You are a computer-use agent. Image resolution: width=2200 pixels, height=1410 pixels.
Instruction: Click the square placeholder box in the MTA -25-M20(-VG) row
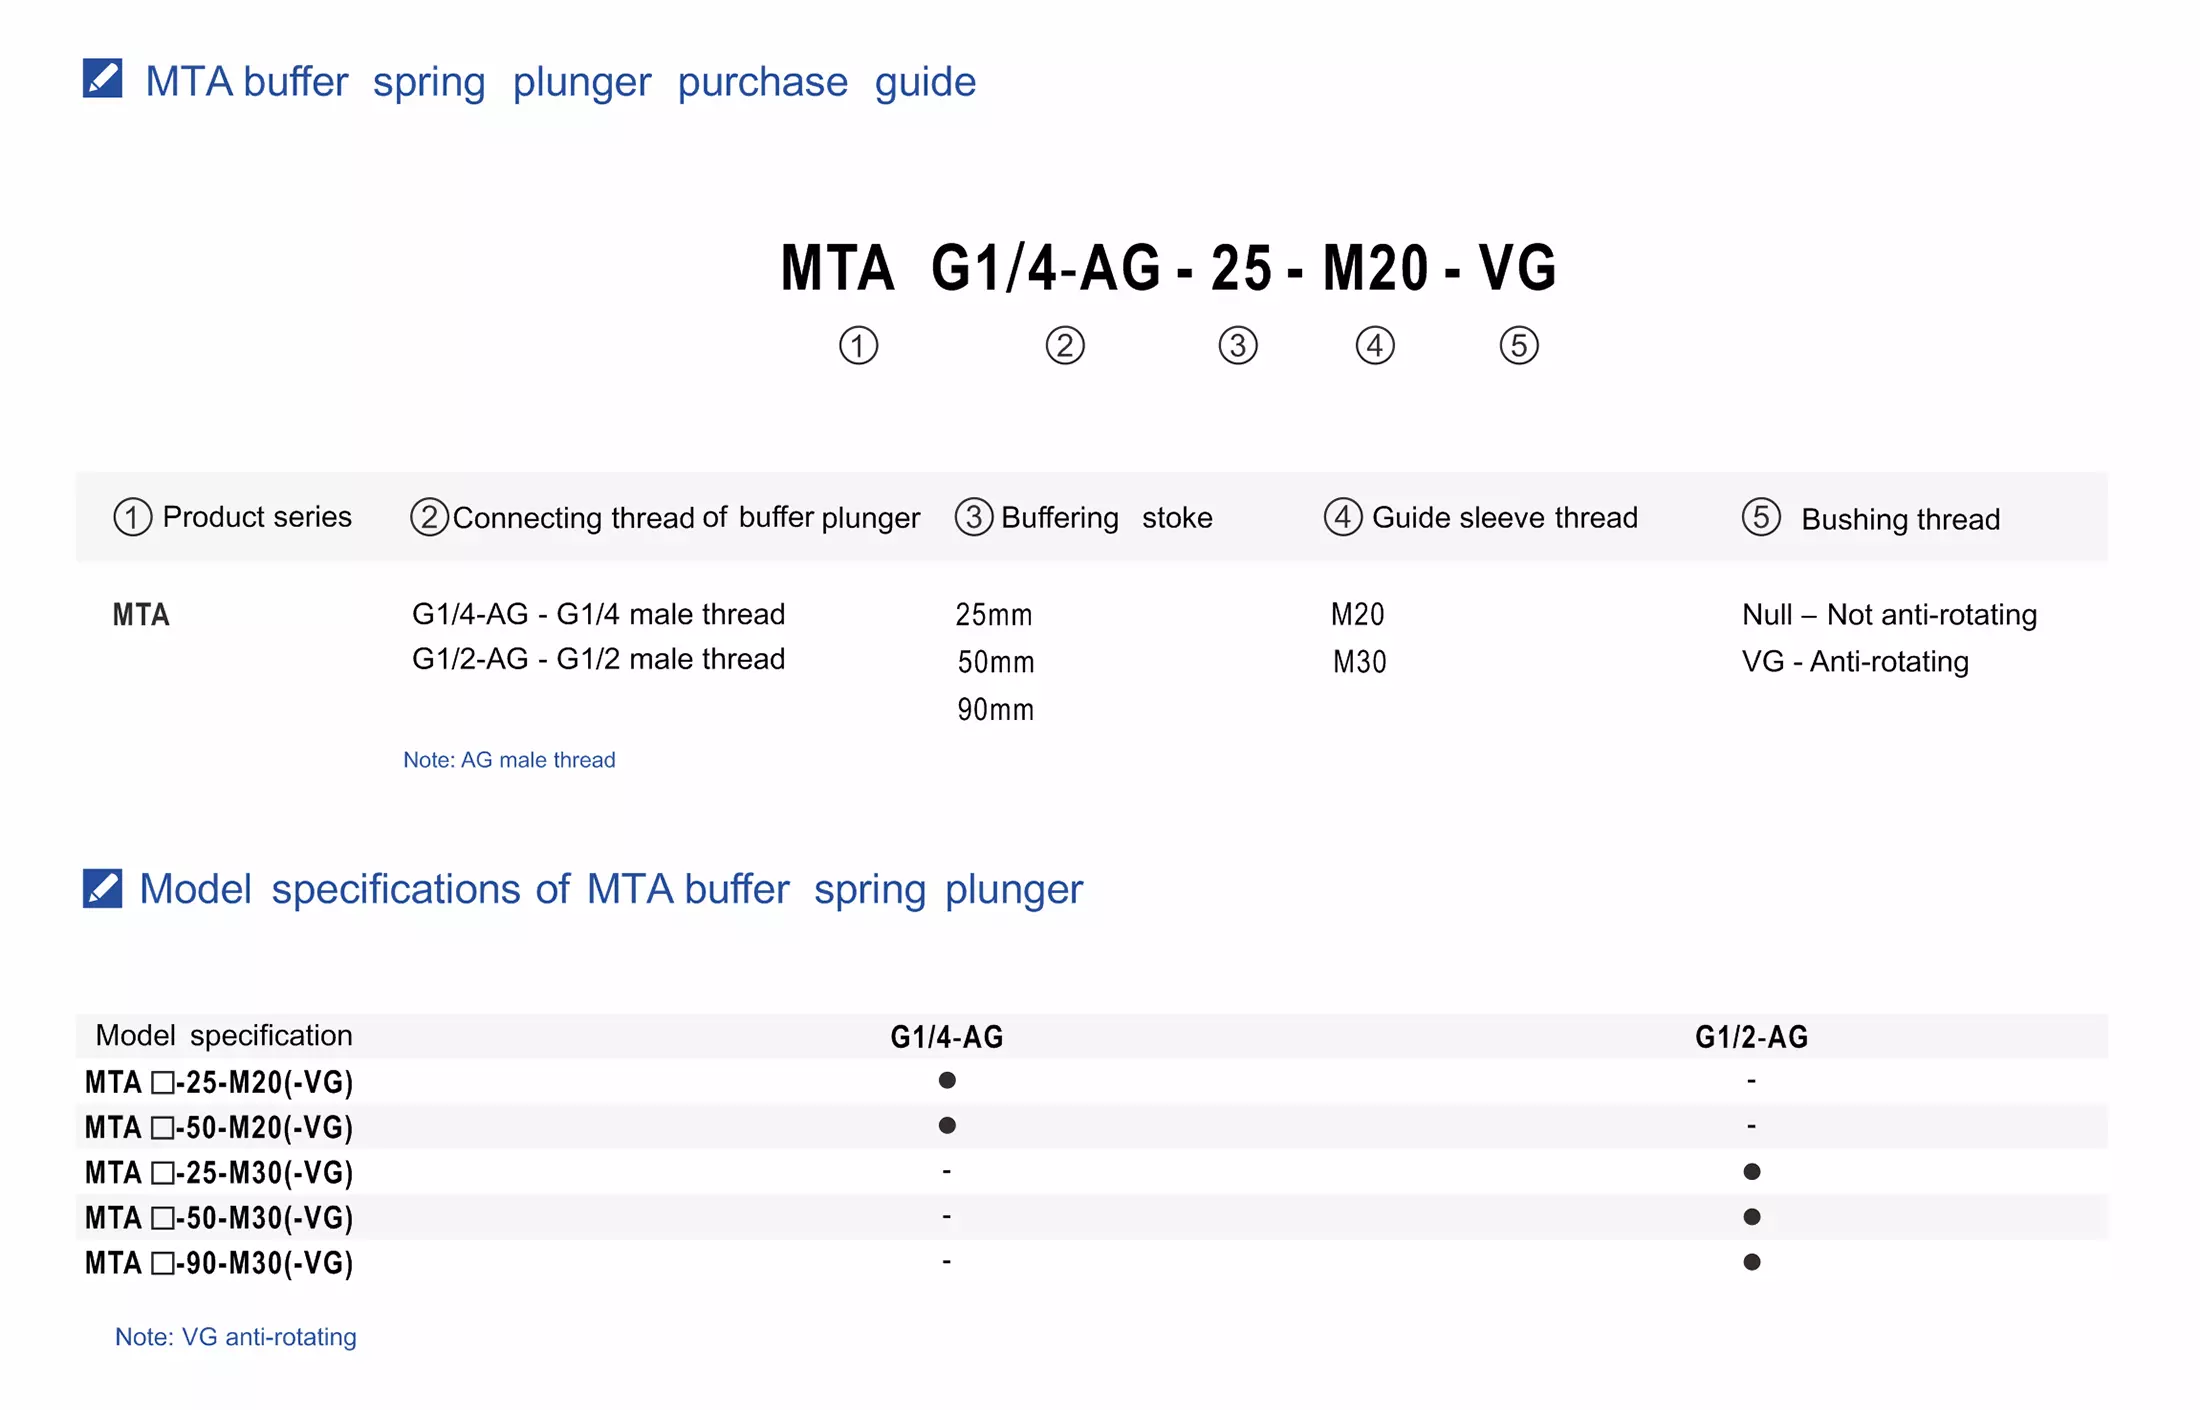(162, 1083)
